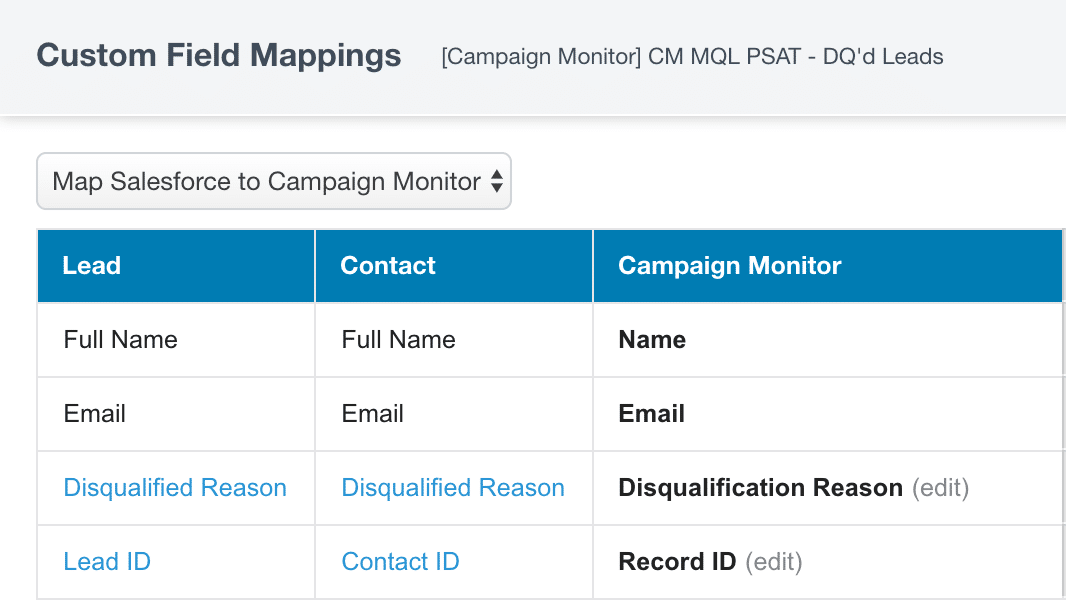Click the Contact column Full Name cell
This screenshot has height=604, width=1066.
click(454, 339)
